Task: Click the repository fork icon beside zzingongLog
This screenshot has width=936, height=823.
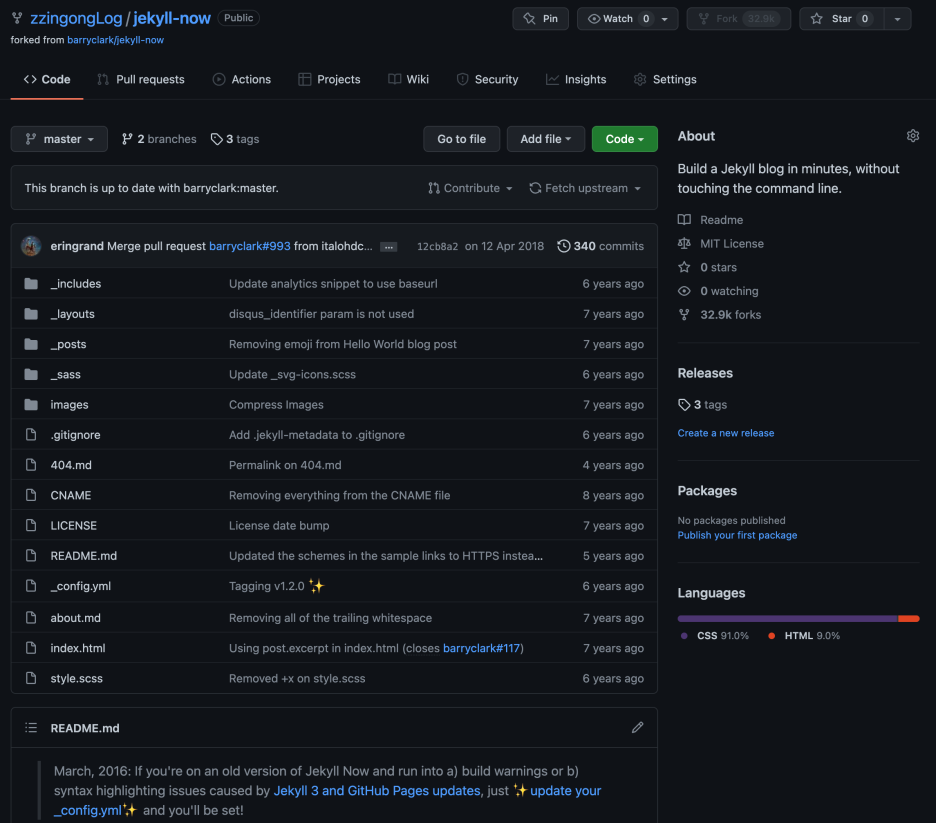Action: pos(17,18)
